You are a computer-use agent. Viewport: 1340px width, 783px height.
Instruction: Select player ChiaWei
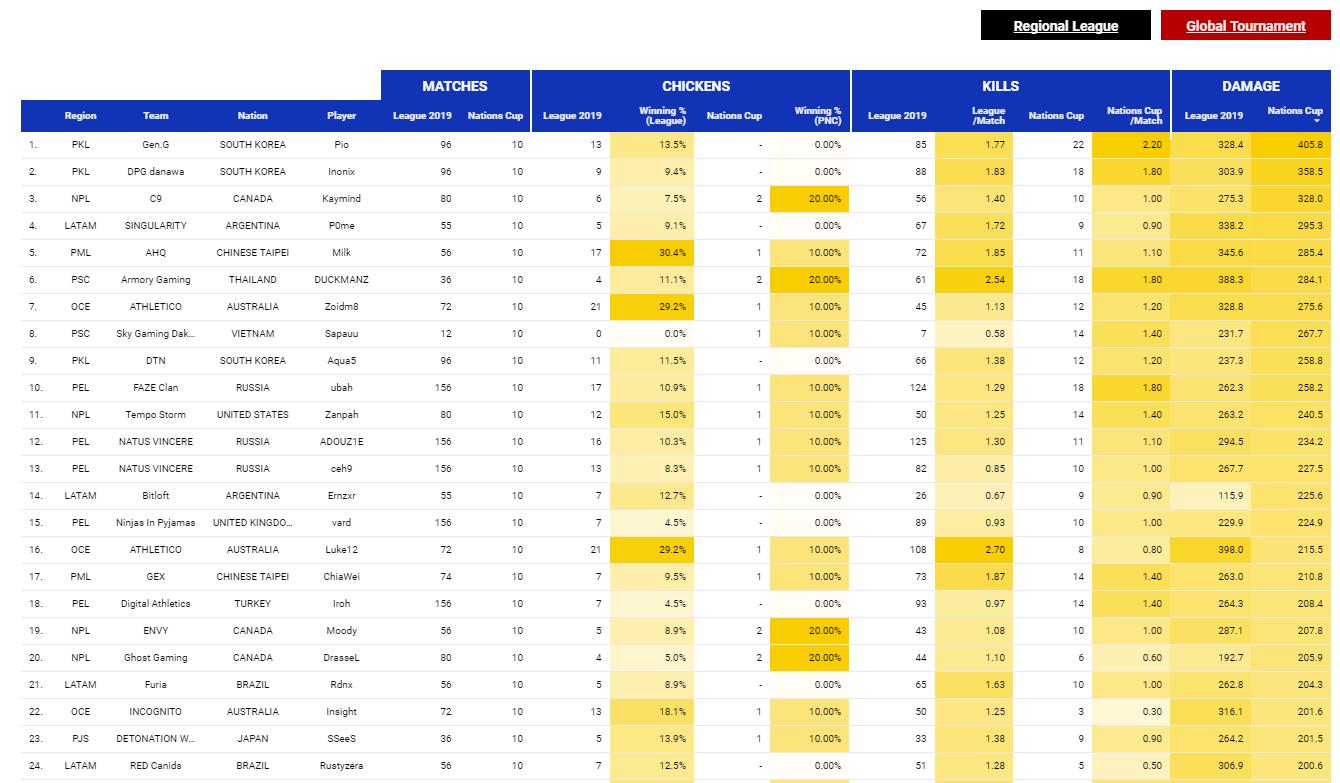click(341, 577)
